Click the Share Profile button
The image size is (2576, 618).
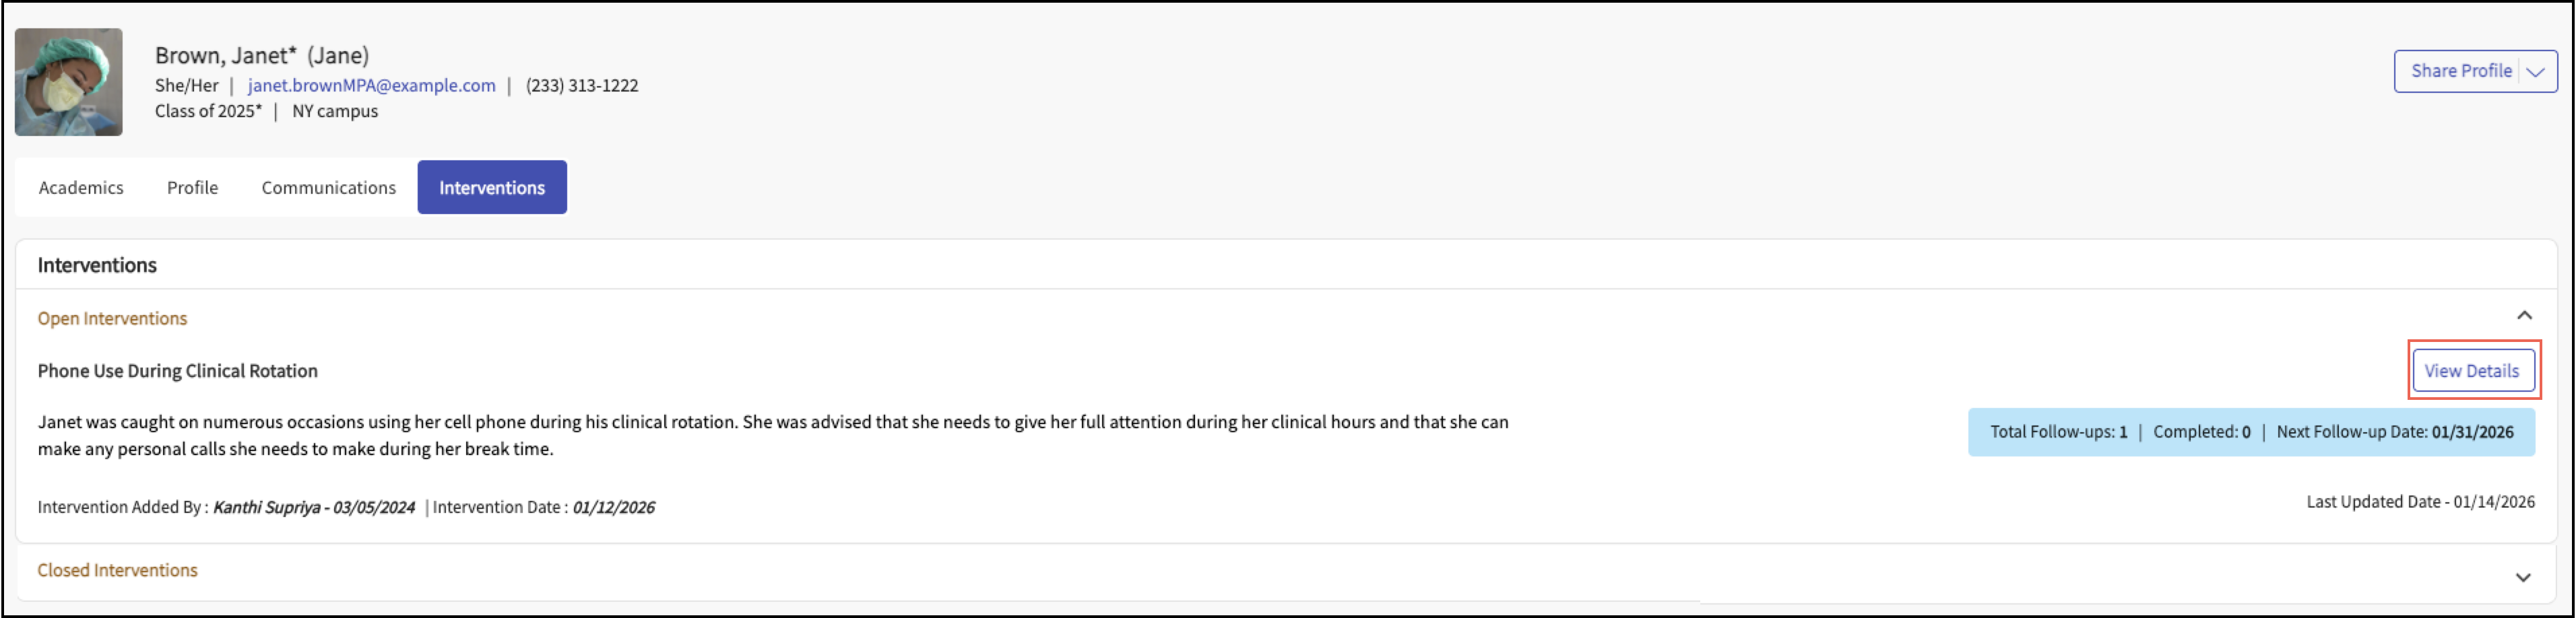tap(2460, 71)
